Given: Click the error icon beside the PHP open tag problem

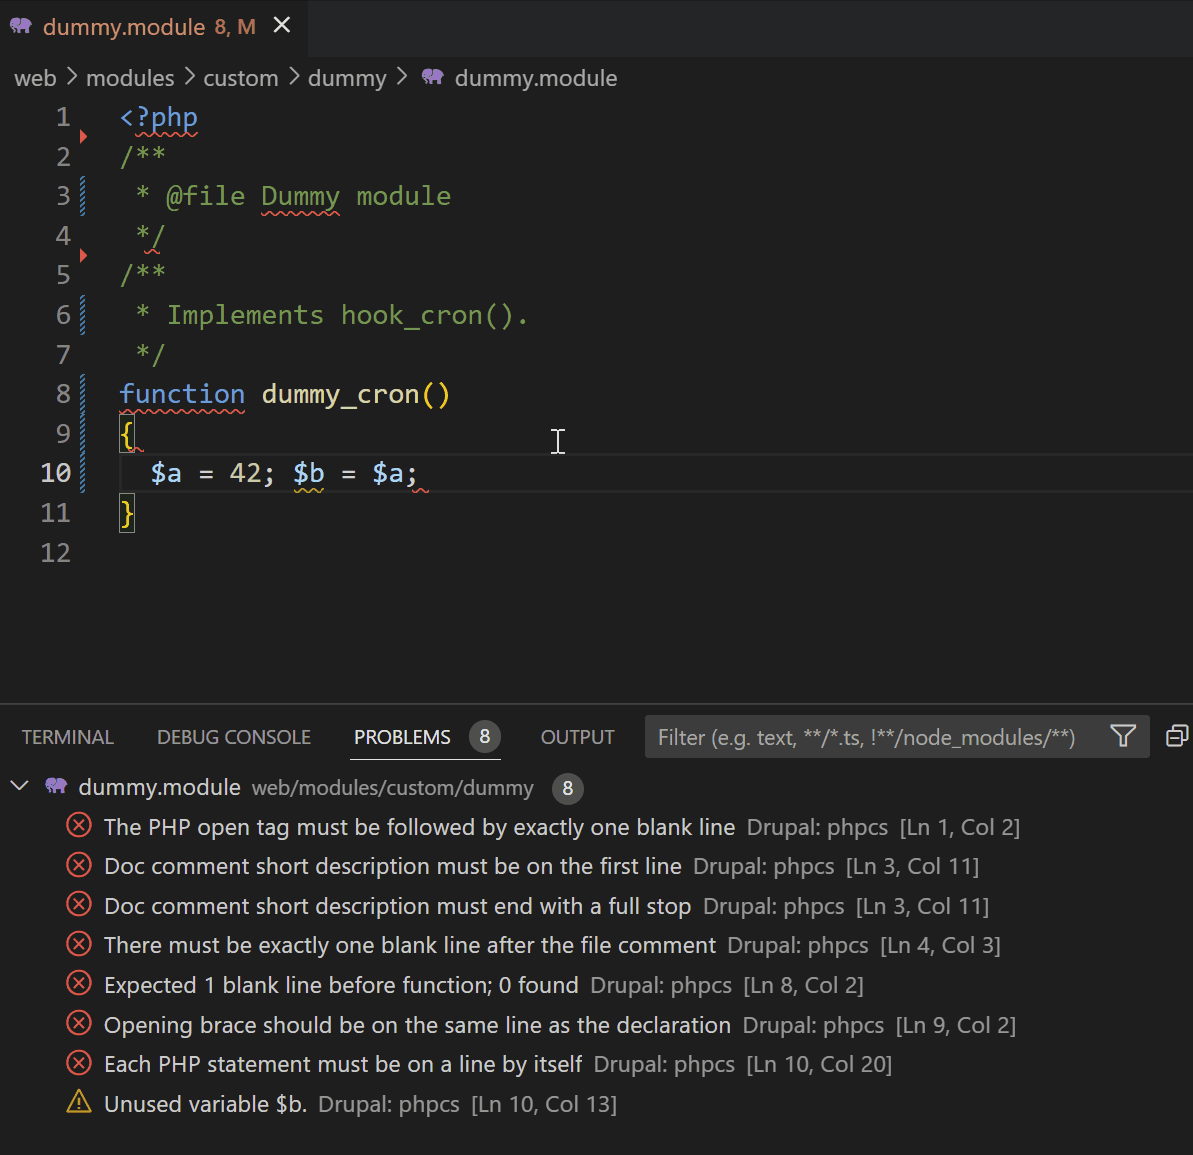Looking at the screenshot, I should pyautogui.click(x=78, y=825).
